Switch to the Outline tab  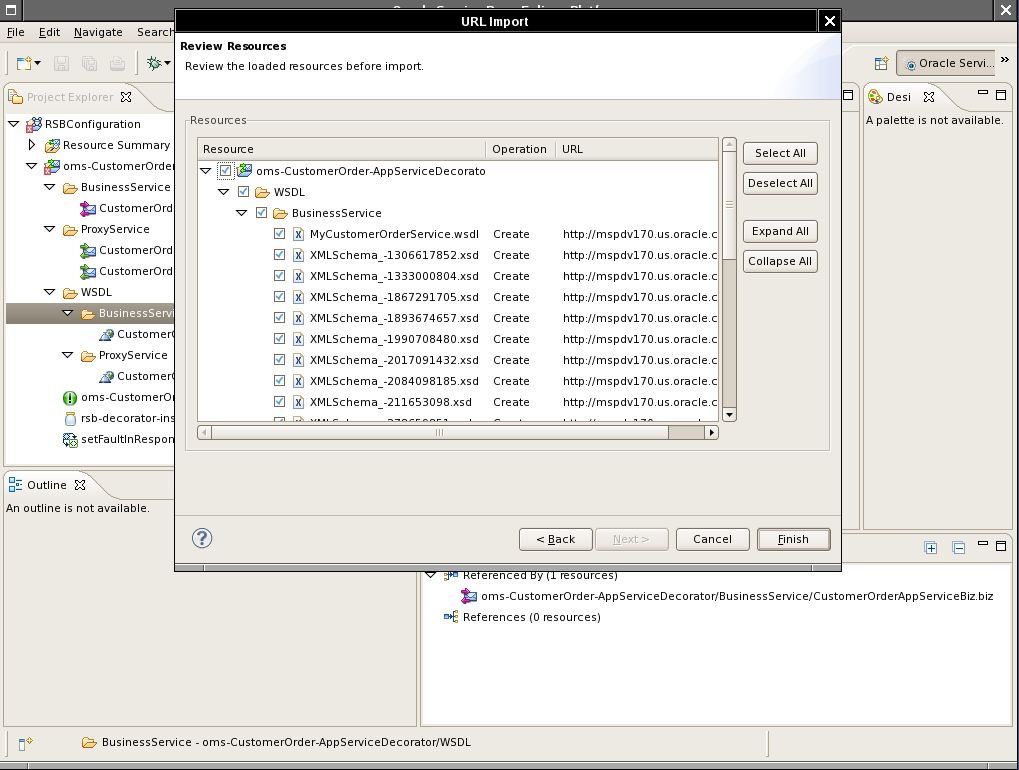click(x=47, y=485)
